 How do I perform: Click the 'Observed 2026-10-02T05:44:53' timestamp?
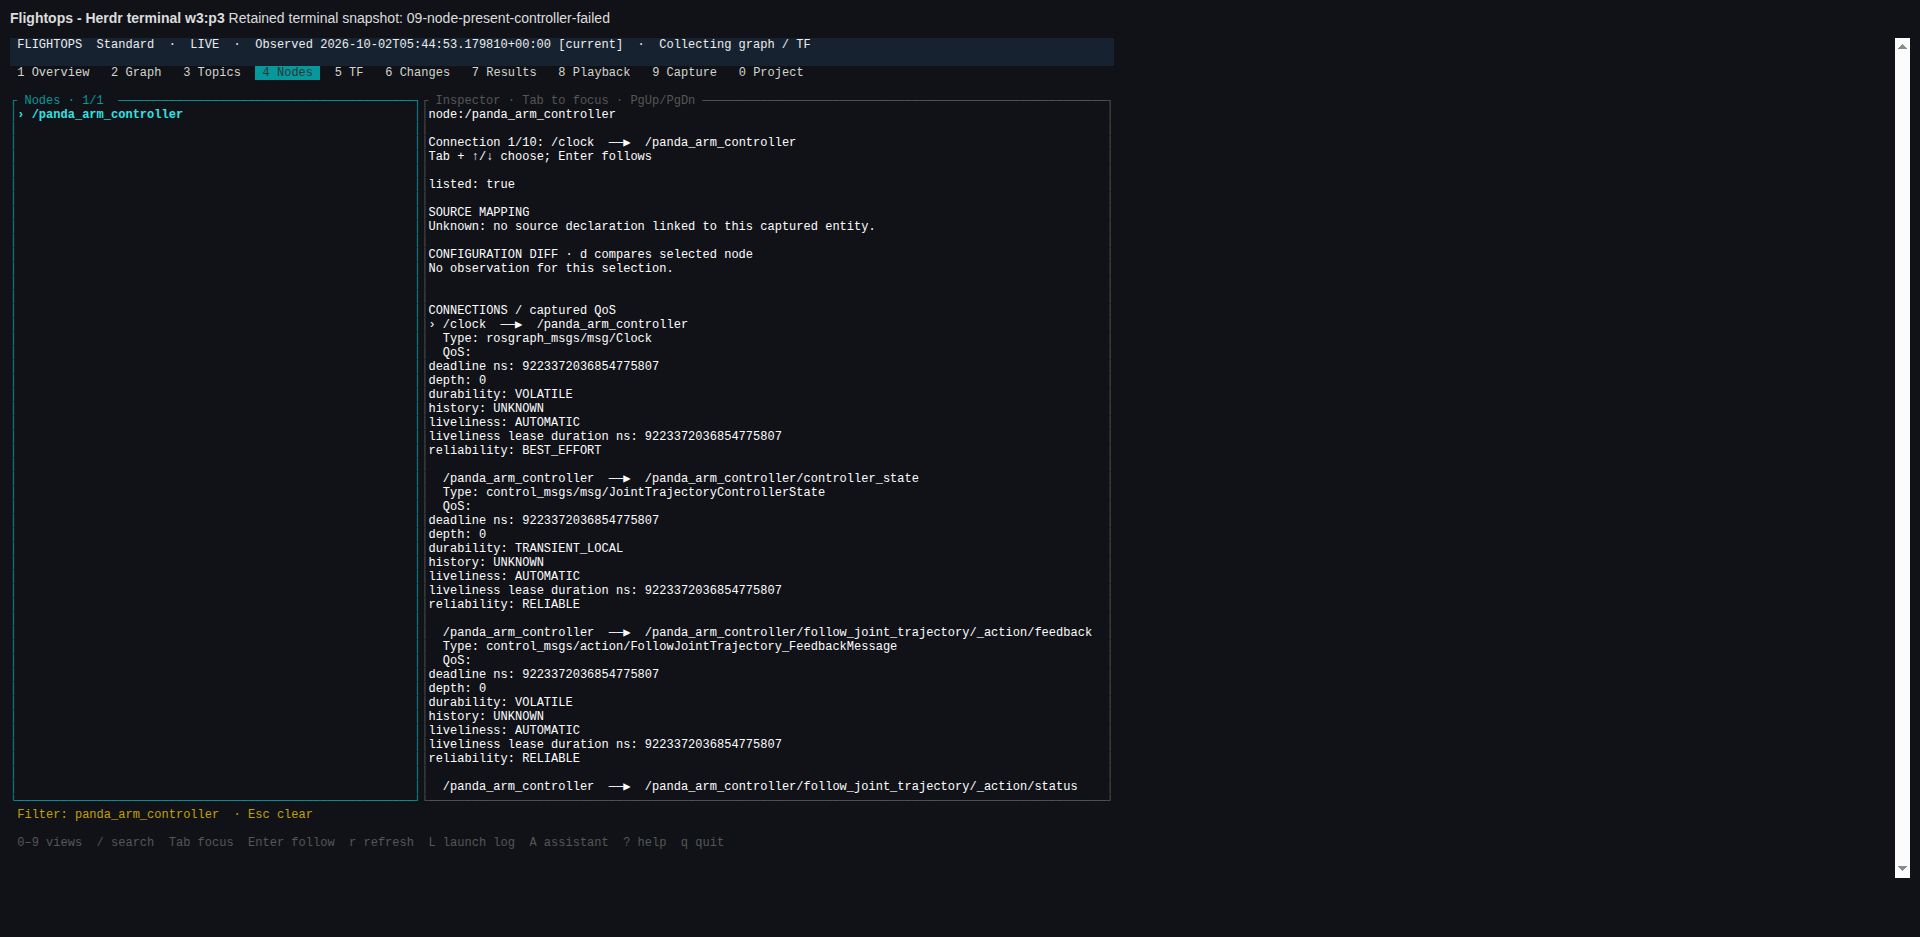(x=439, y=44)
